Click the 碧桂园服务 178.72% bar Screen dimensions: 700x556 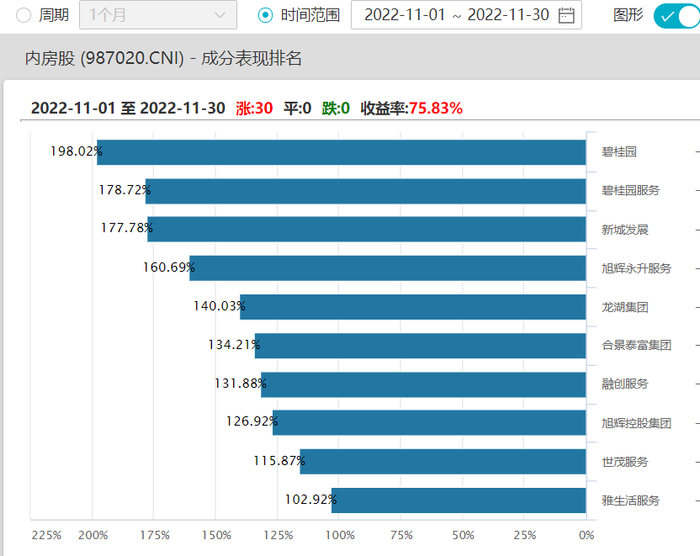(x=366, y=191)
